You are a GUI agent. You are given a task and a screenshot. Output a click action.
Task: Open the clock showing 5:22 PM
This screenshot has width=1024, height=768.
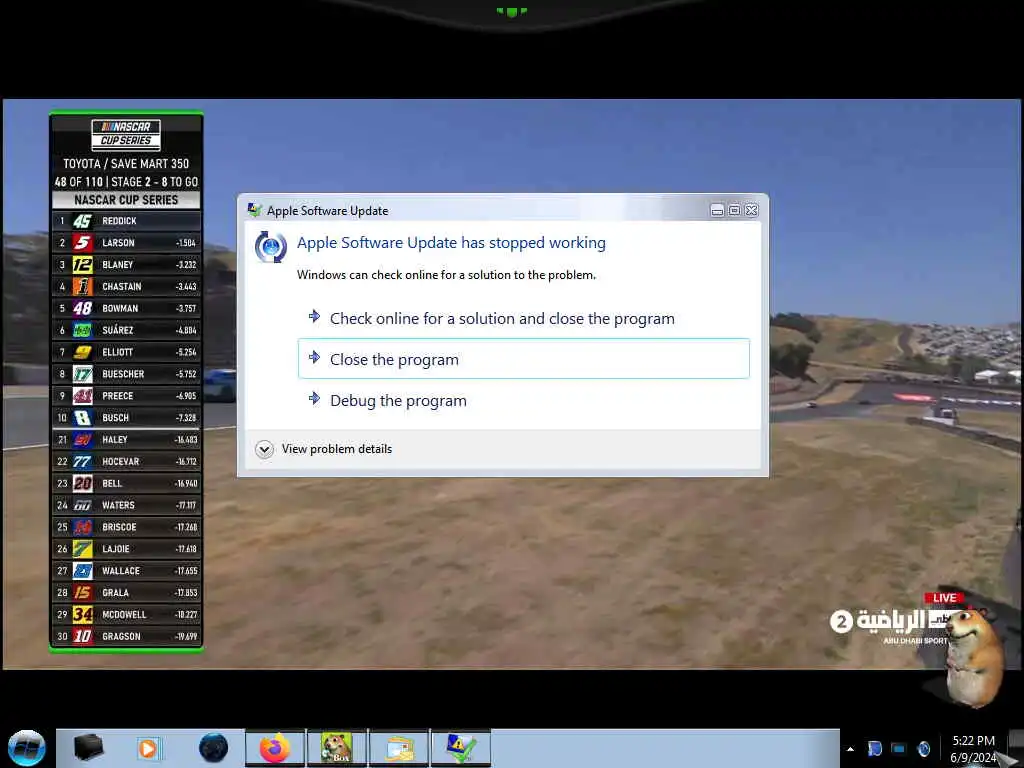point(973,749)
